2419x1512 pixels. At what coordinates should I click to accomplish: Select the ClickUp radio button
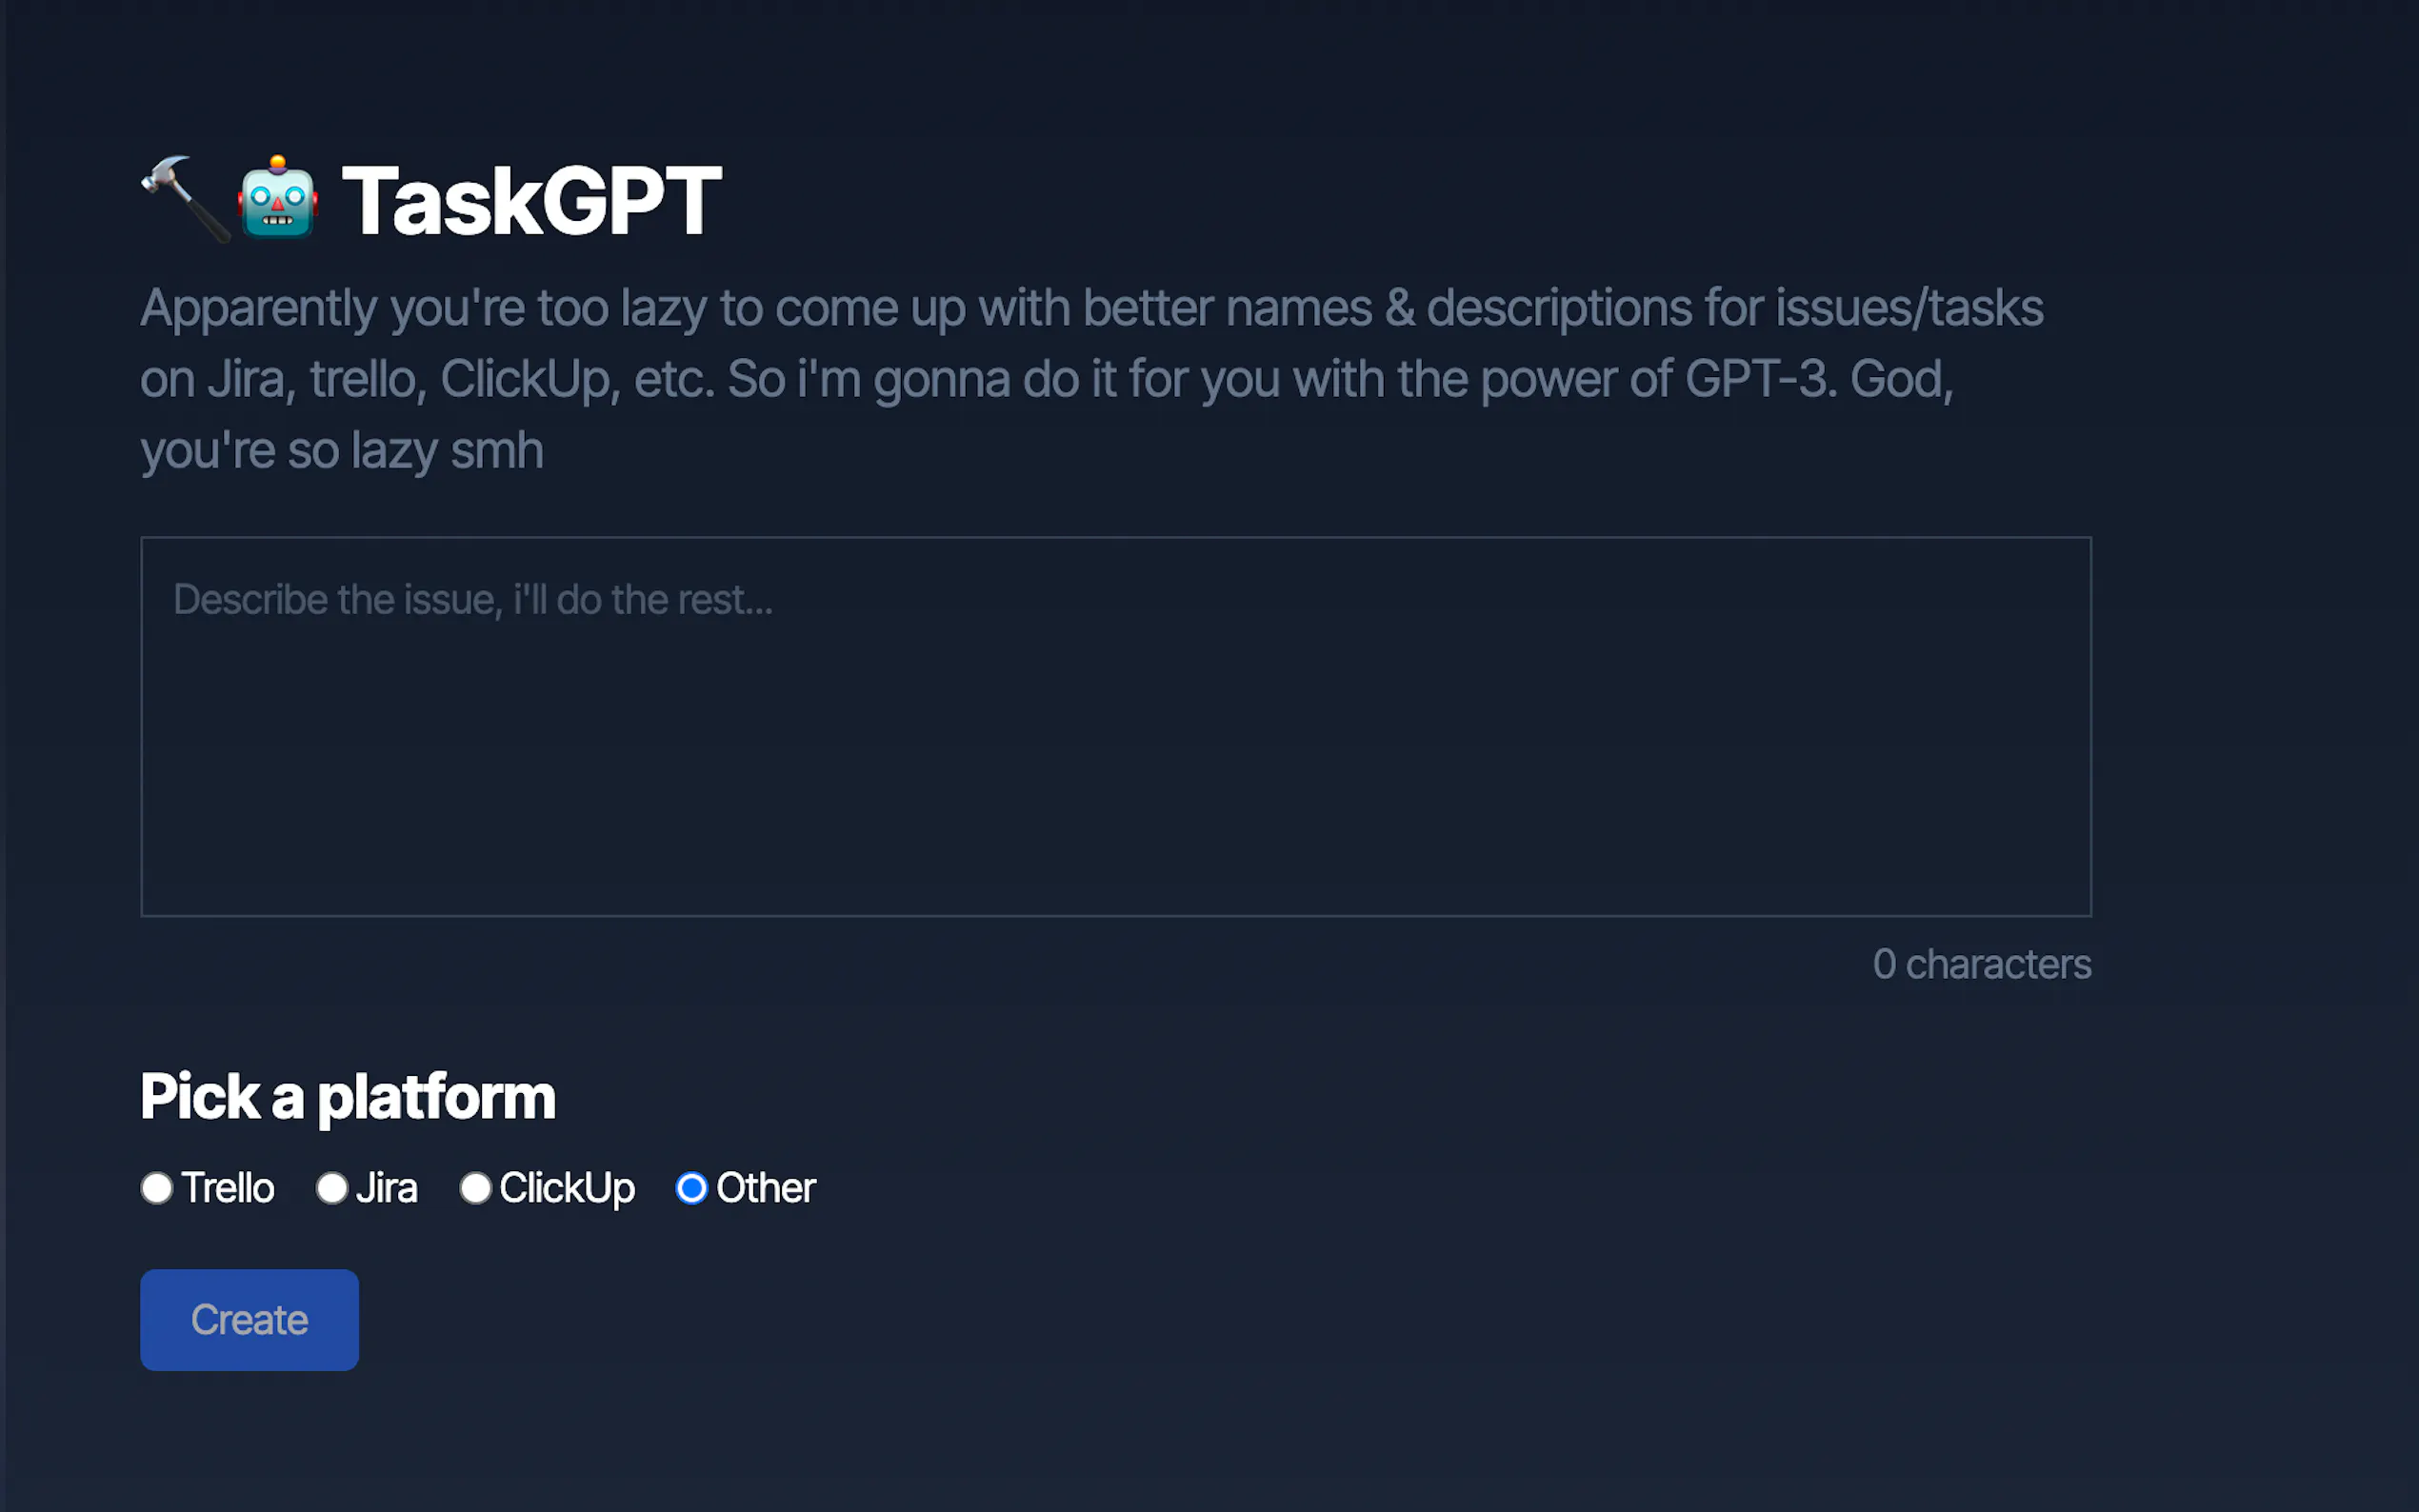pos(475,1188)
